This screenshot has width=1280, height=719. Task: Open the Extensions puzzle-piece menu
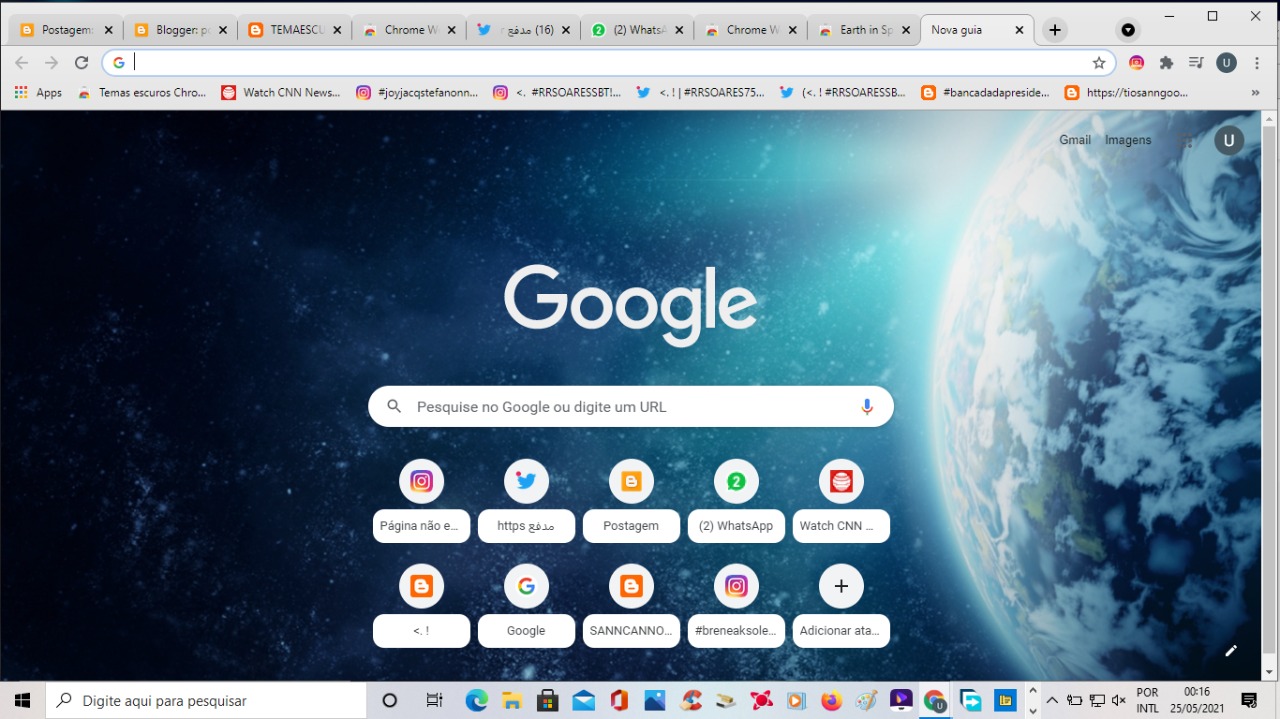[1166, 63]
